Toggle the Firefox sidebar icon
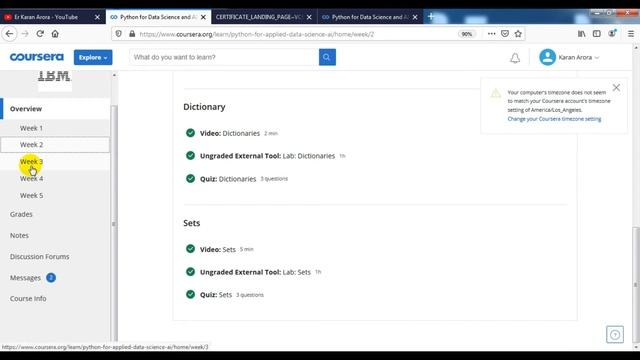Screen dimensions: 640x360 (597, 34)
